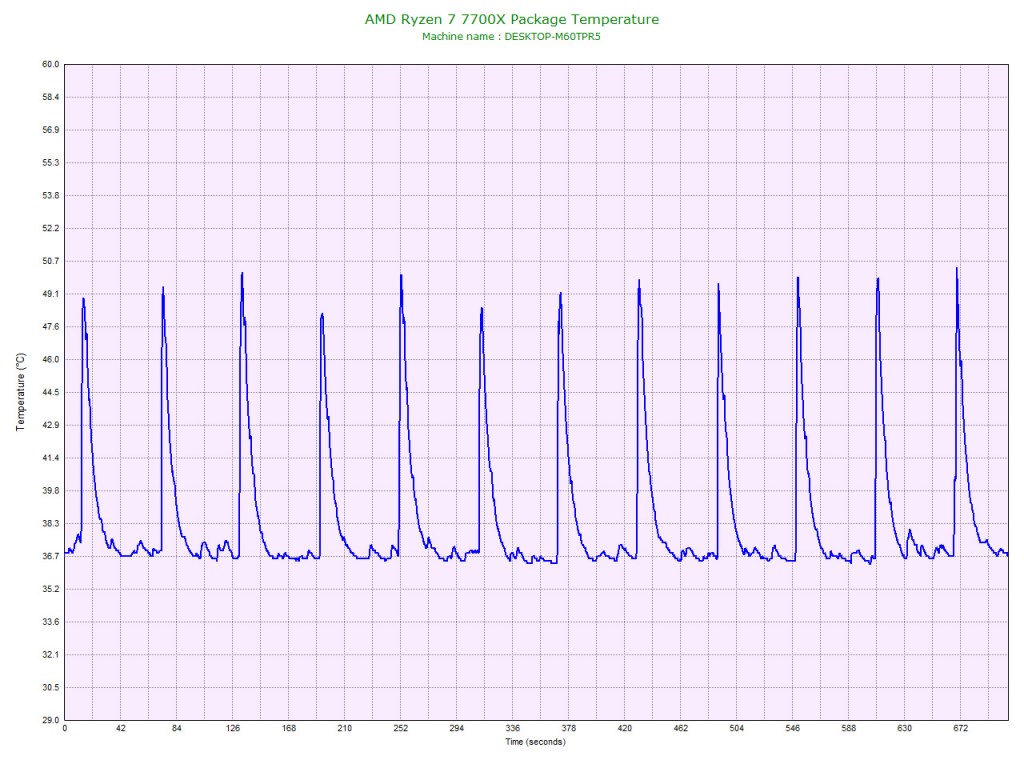Select the 336 time axis tick label
Viewport: 1024px width, 768px height.
[x=513, y=729]
